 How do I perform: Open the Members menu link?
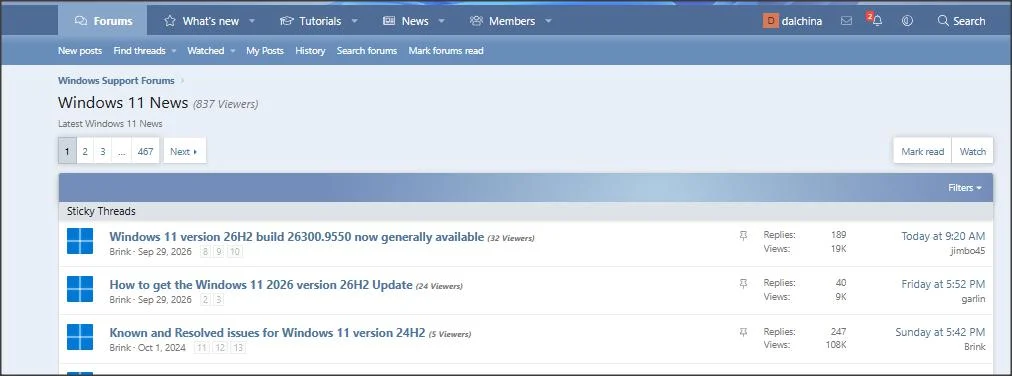pyautogui.click(x=502, y=21)
